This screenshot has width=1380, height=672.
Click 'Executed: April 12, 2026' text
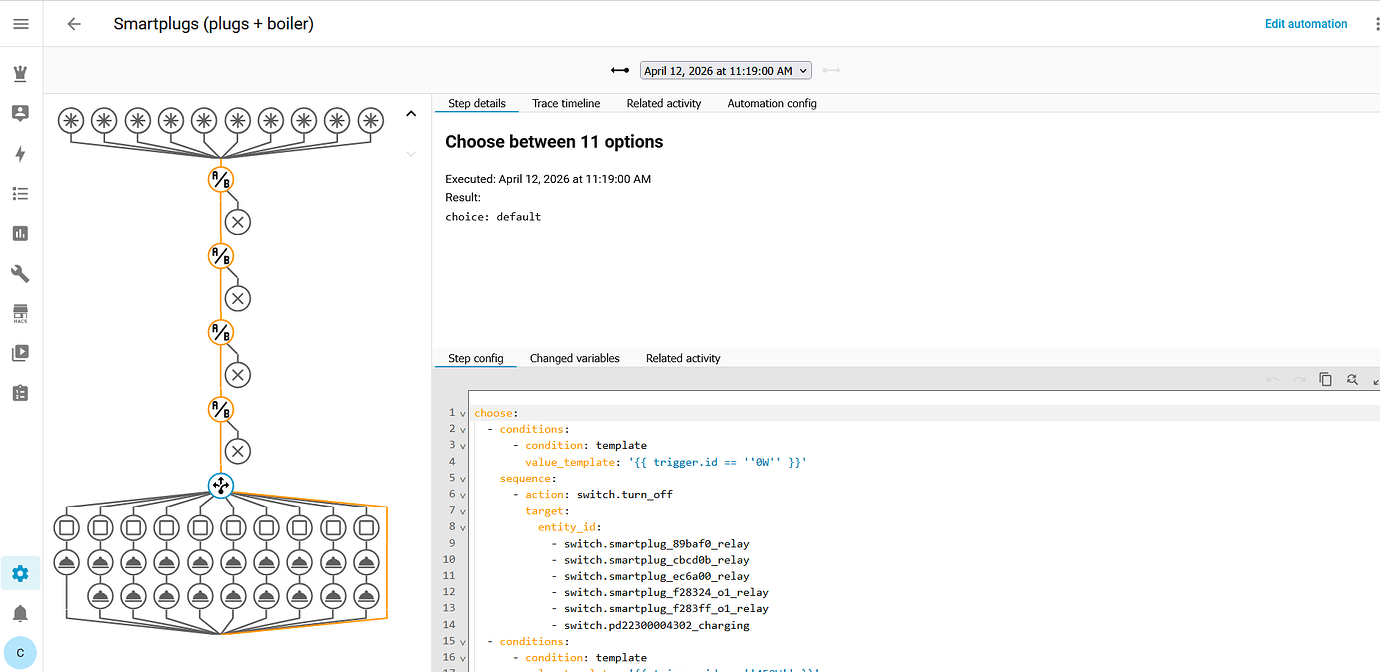548,179
